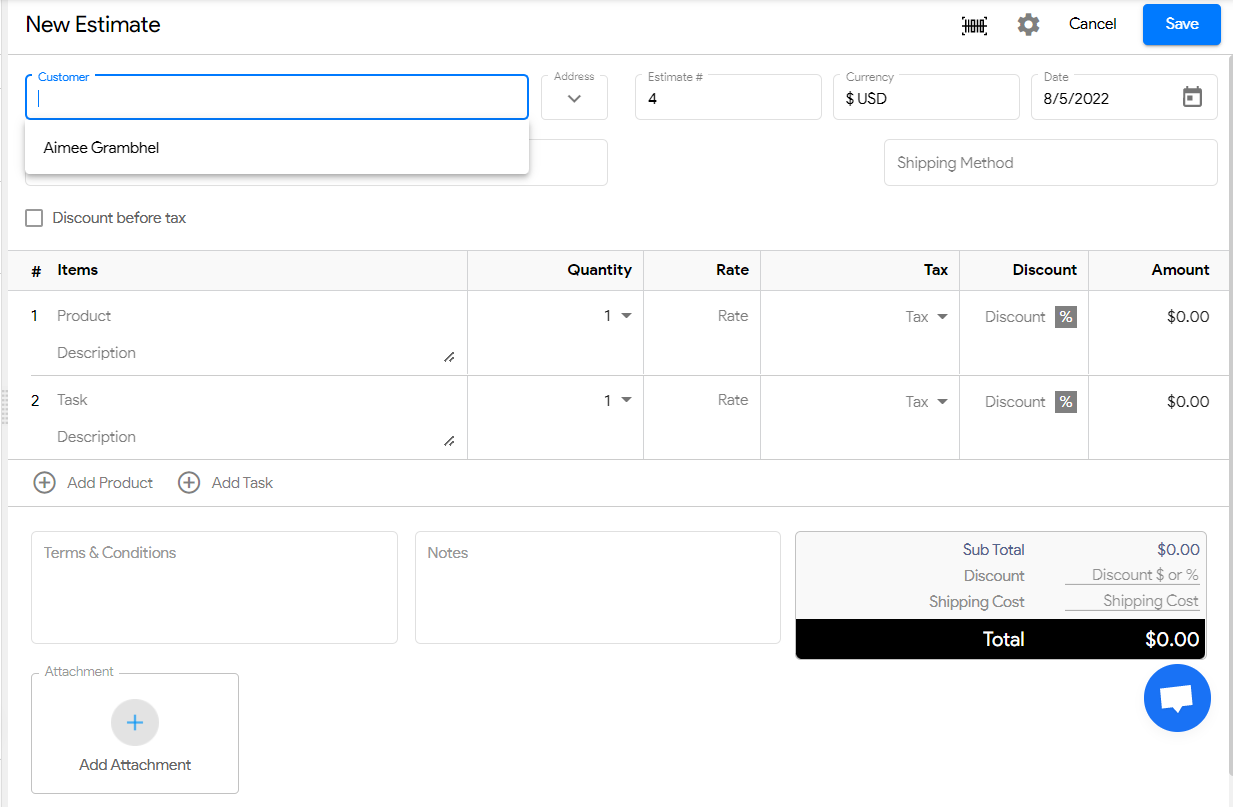
Task: Expand the Address dropdown
Action: pos(574,98)
